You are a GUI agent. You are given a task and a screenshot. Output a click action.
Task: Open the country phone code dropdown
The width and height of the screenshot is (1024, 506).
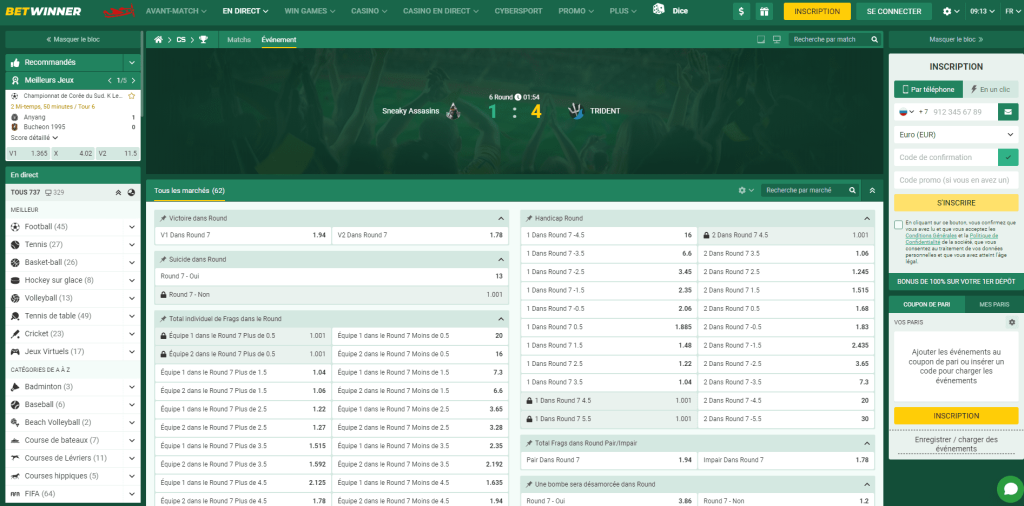(x=906, y=112)
